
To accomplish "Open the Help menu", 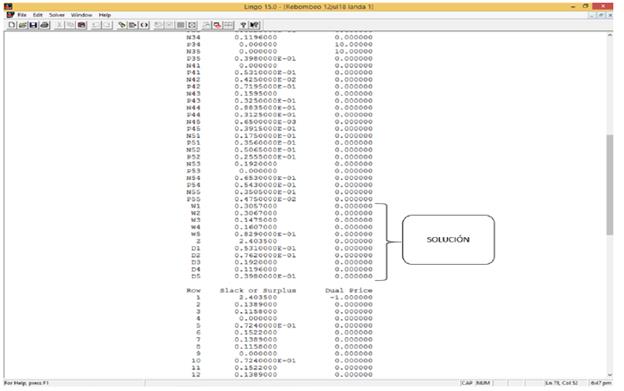I will pos(105,15).
